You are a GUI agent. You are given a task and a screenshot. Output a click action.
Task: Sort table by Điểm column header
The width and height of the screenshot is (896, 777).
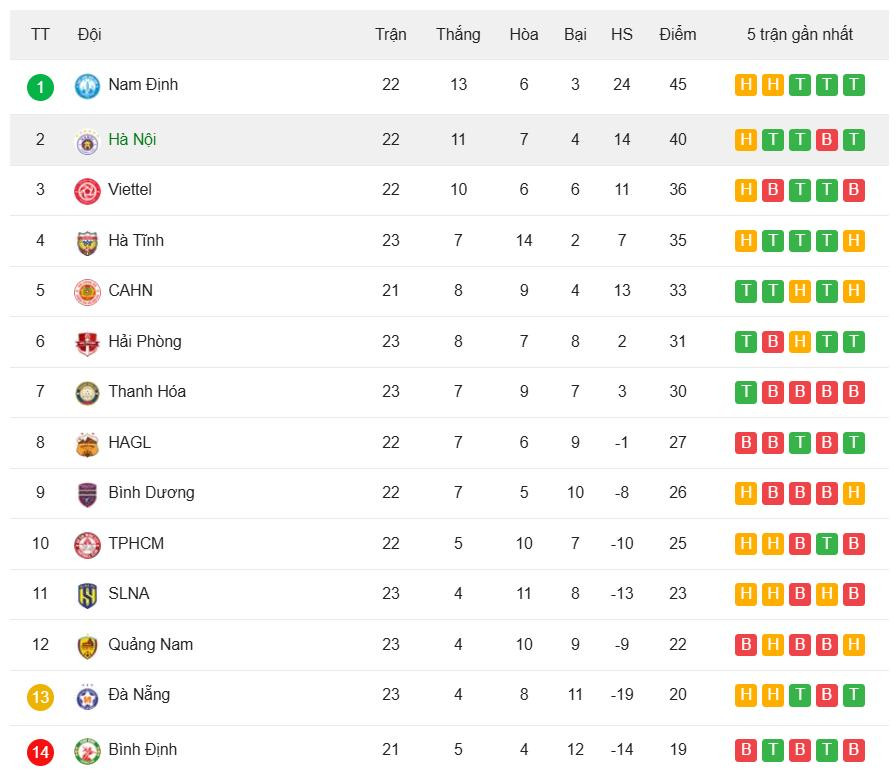click(677, 35)
